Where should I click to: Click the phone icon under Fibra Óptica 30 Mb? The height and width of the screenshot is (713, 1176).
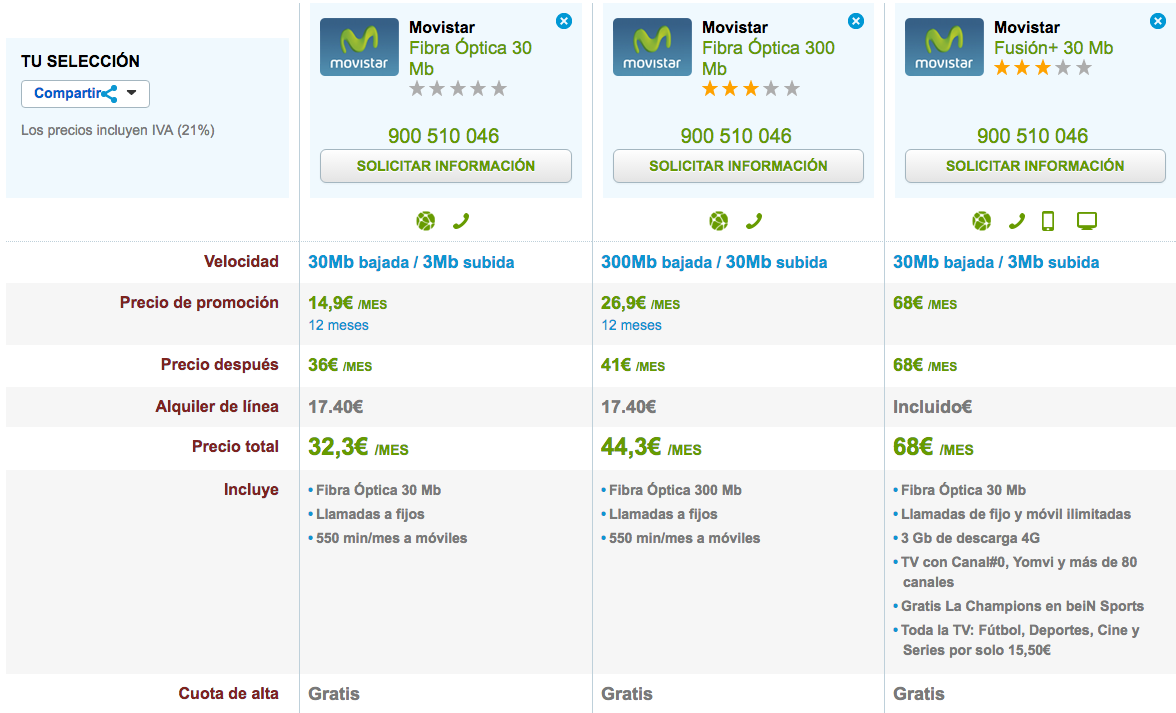(461, 221)
